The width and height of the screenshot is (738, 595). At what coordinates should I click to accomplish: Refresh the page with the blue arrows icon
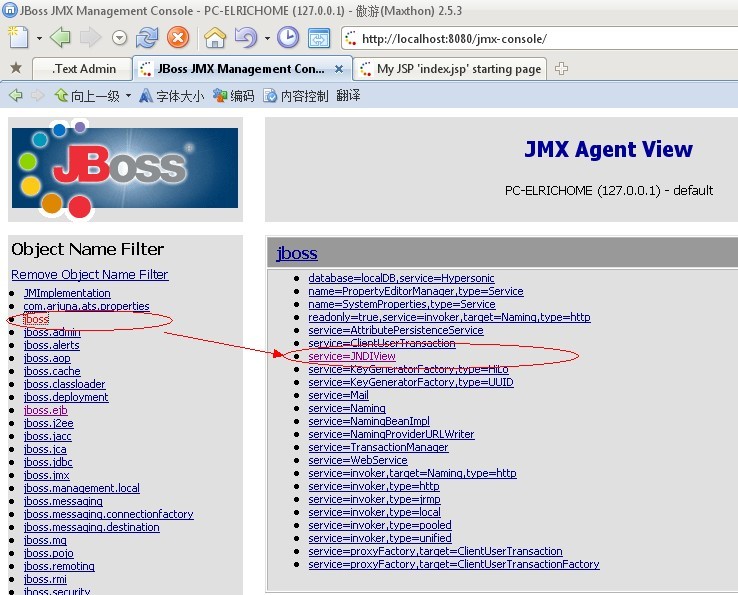pyautogui.click(x=147, y=38)
